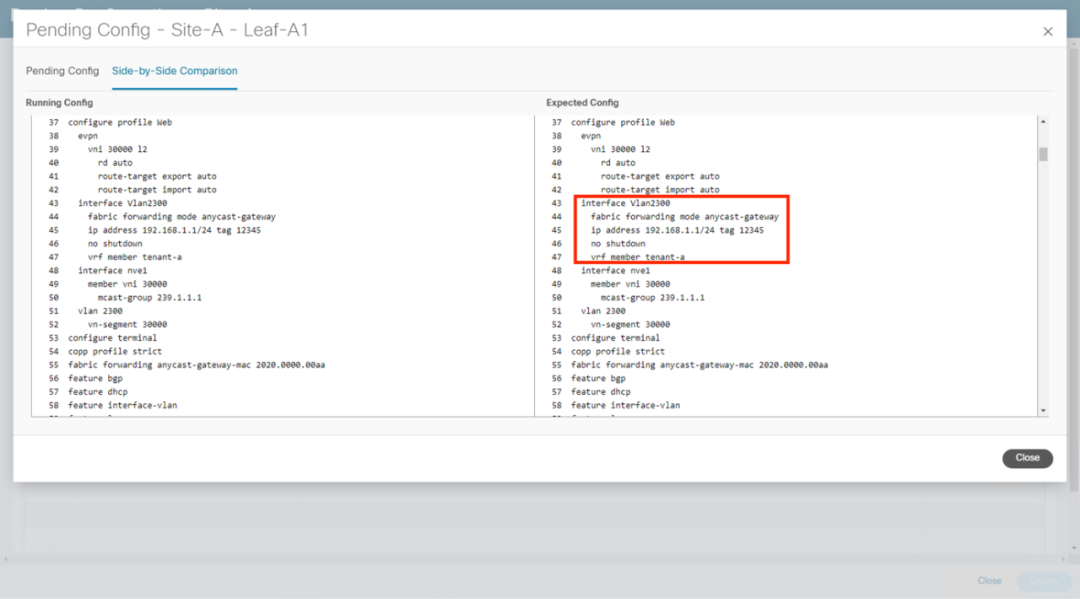Click the dialog title Pending Config - Site-A - Leaf-A1

point(167,30)
